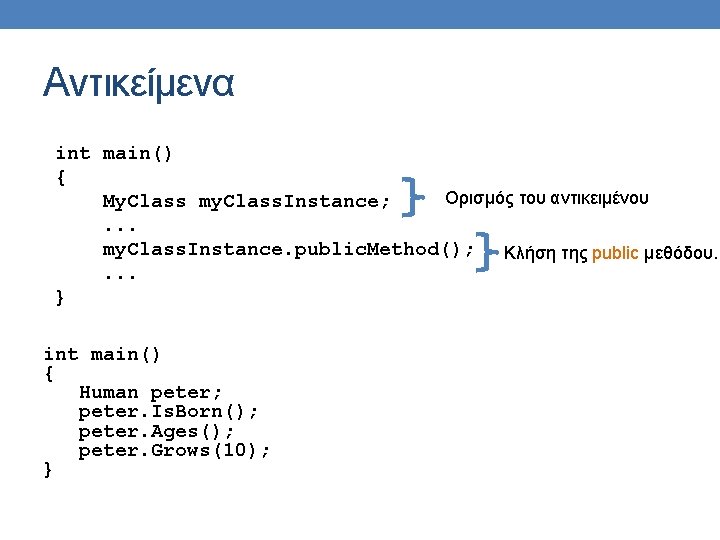This screenshot has height=540, width=720.
Task: Click the orange word 'public' in annotation
Action: pyautogui.click(x=615, y=253)
